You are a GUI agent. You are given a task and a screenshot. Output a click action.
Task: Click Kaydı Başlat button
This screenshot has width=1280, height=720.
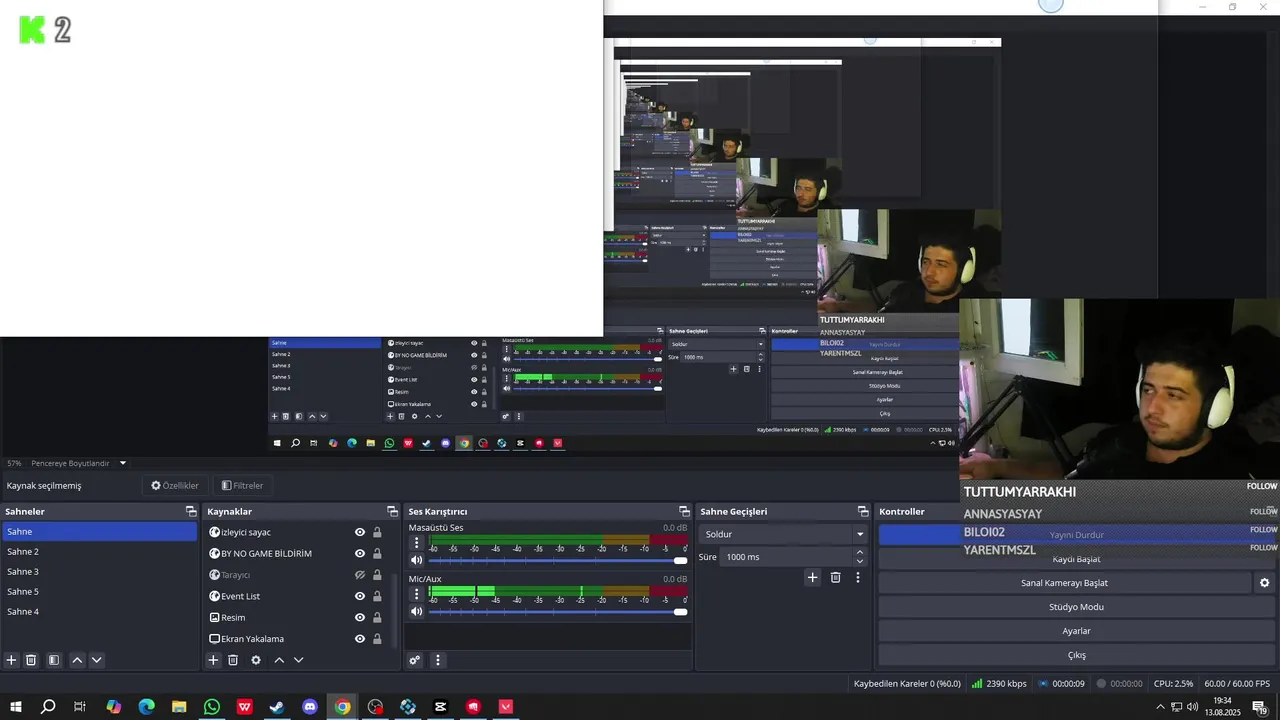click(x=1076, y=559)
